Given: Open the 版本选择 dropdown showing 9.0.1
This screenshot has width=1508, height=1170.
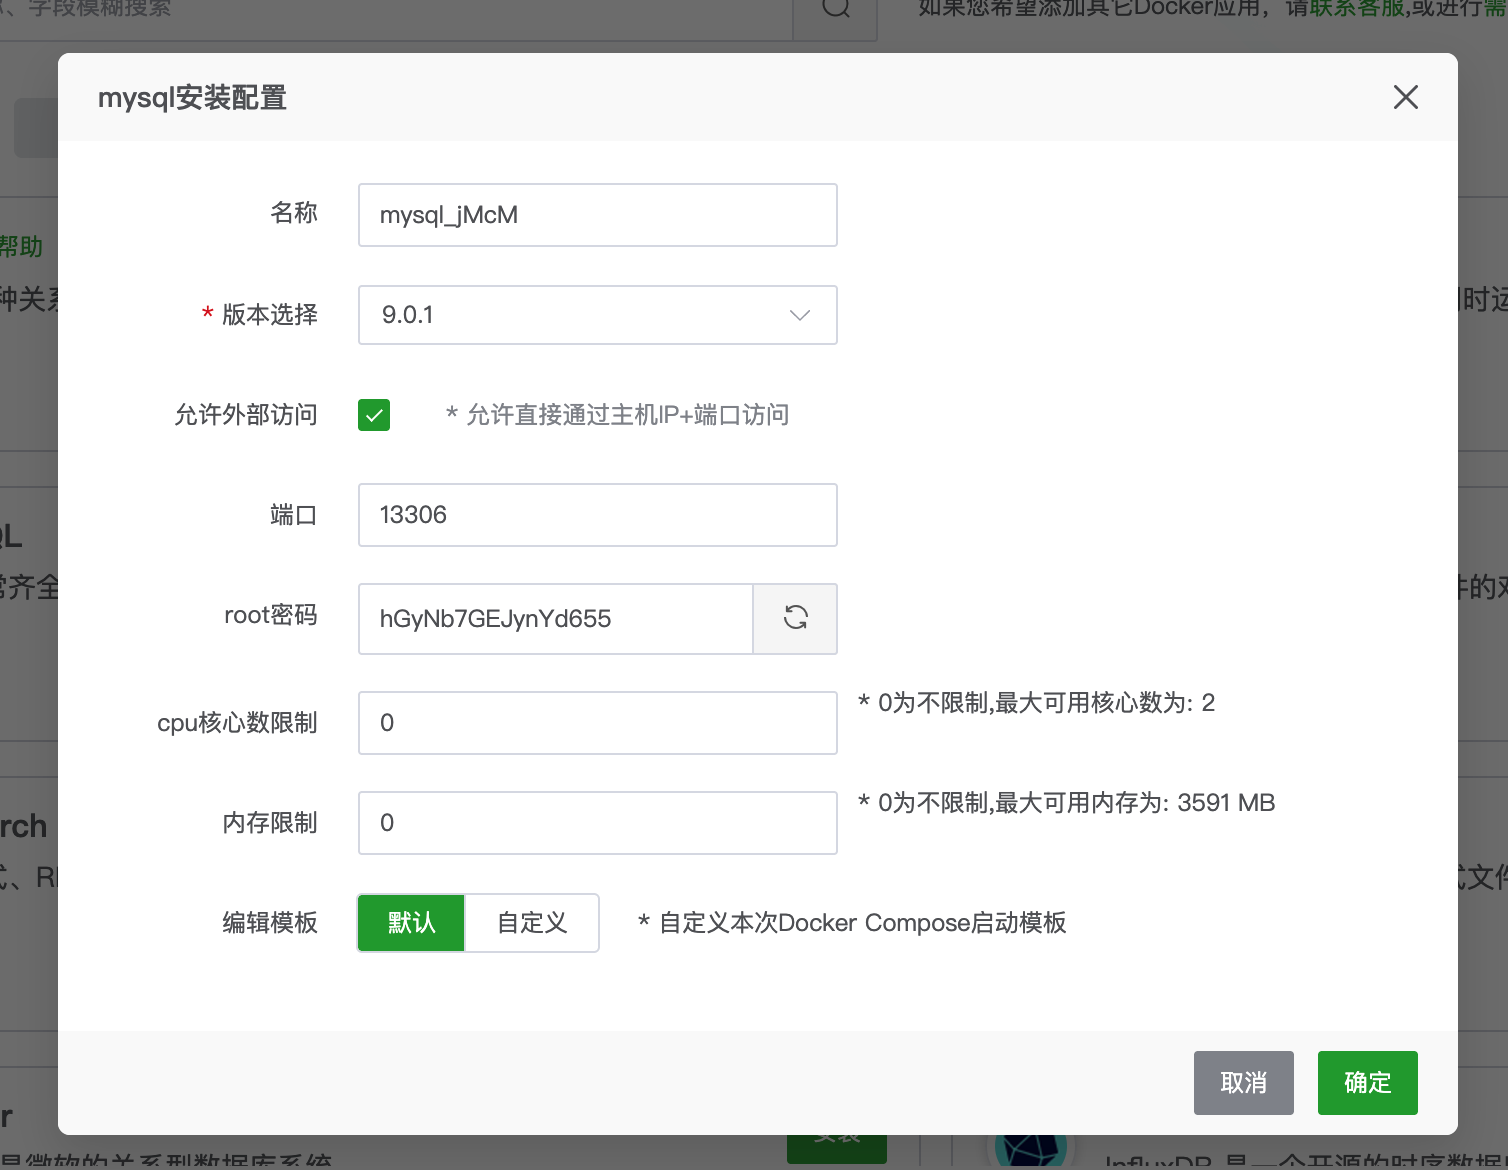Looking at the screenshot, I should [598, 315].
